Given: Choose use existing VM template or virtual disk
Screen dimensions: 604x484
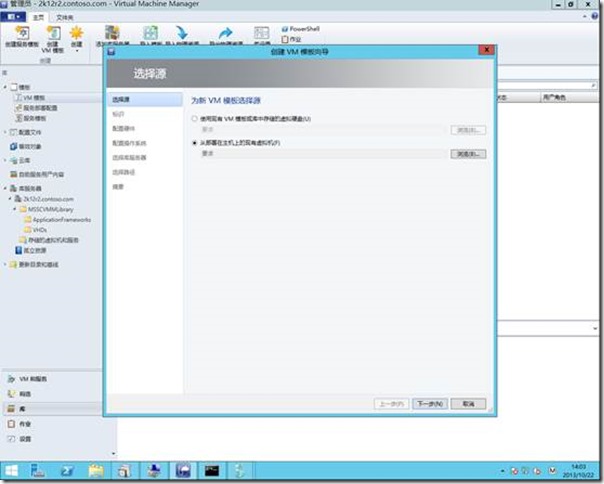Looking at the screenshot, I should pos(195,119).
